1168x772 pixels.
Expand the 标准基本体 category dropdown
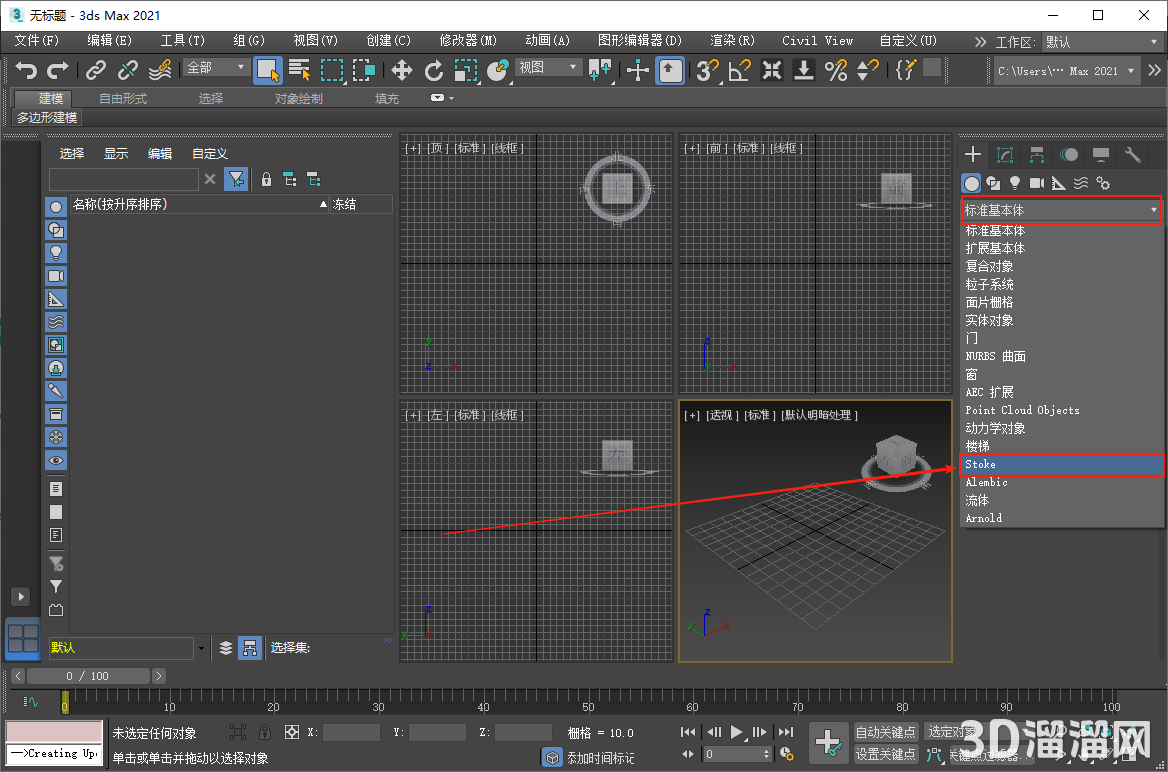[x=1061, y=210]
